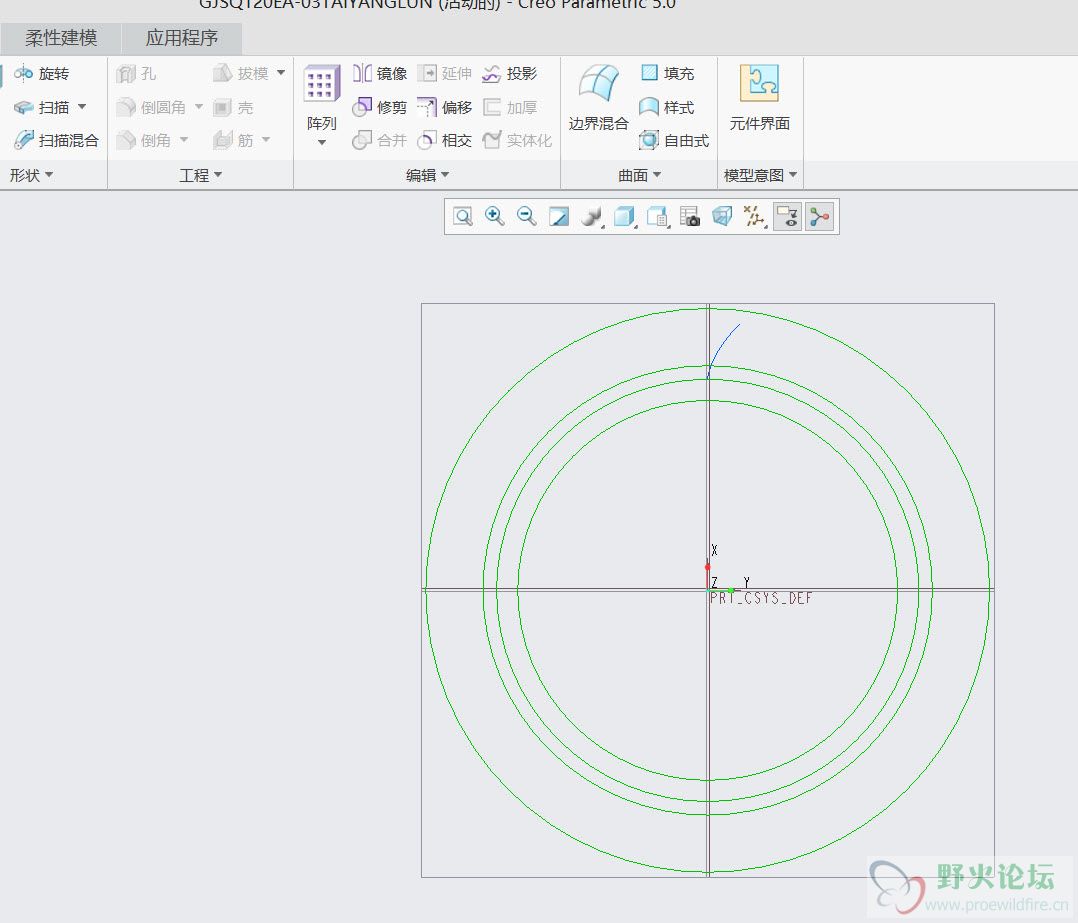Click the 孔 (Hole) tool
The width and height of the screenshot is (1078, 923).
(136, 74)
